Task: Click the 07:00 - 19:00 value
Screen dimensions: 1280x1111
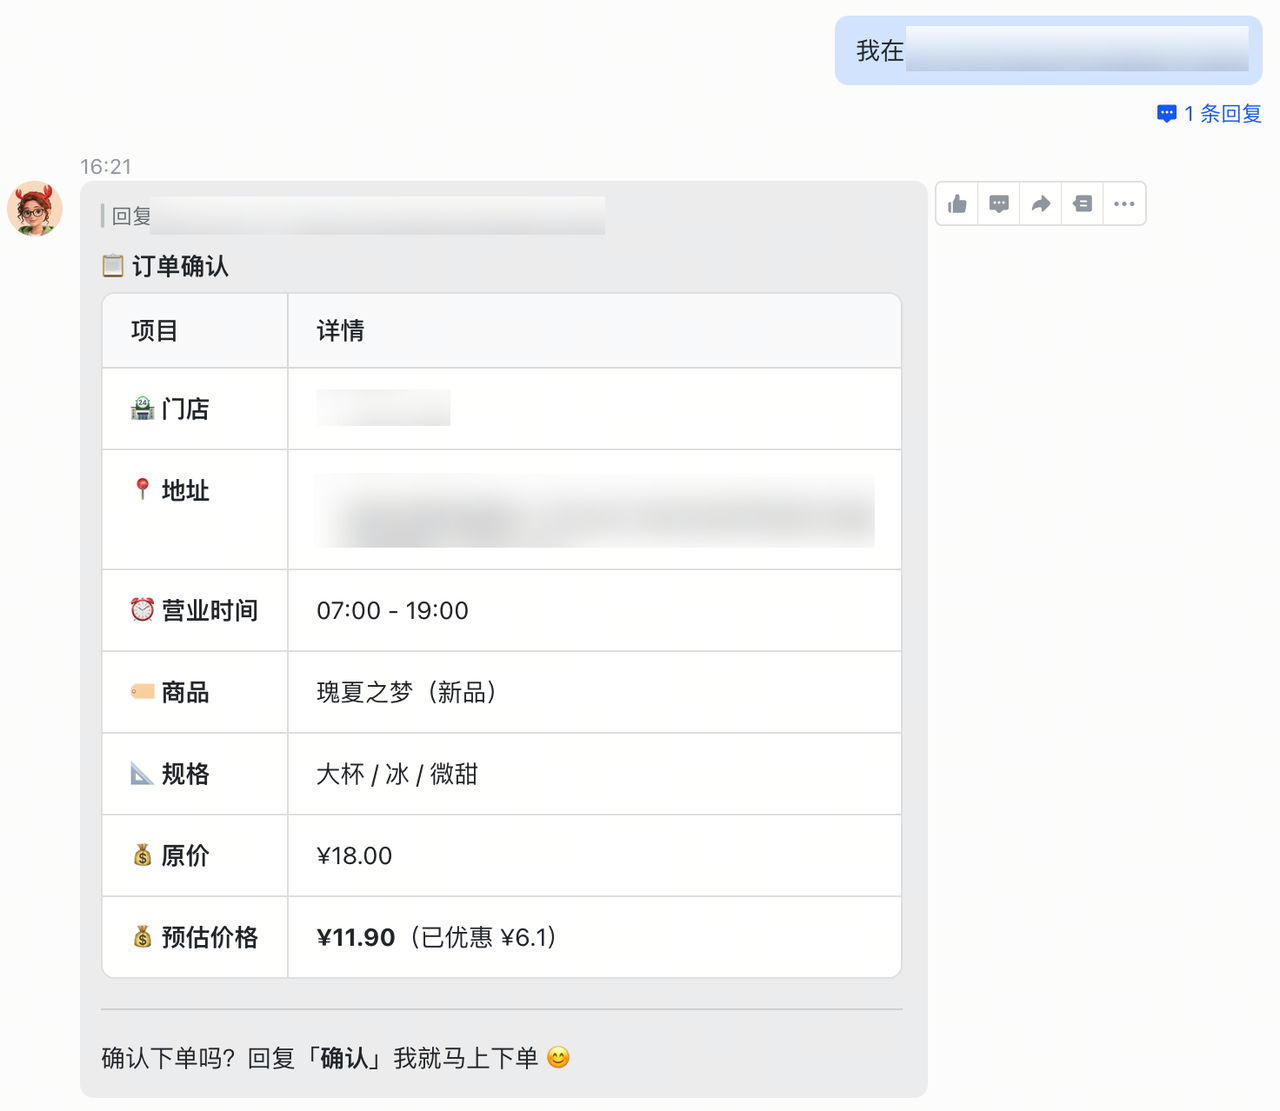Action: 392,610
